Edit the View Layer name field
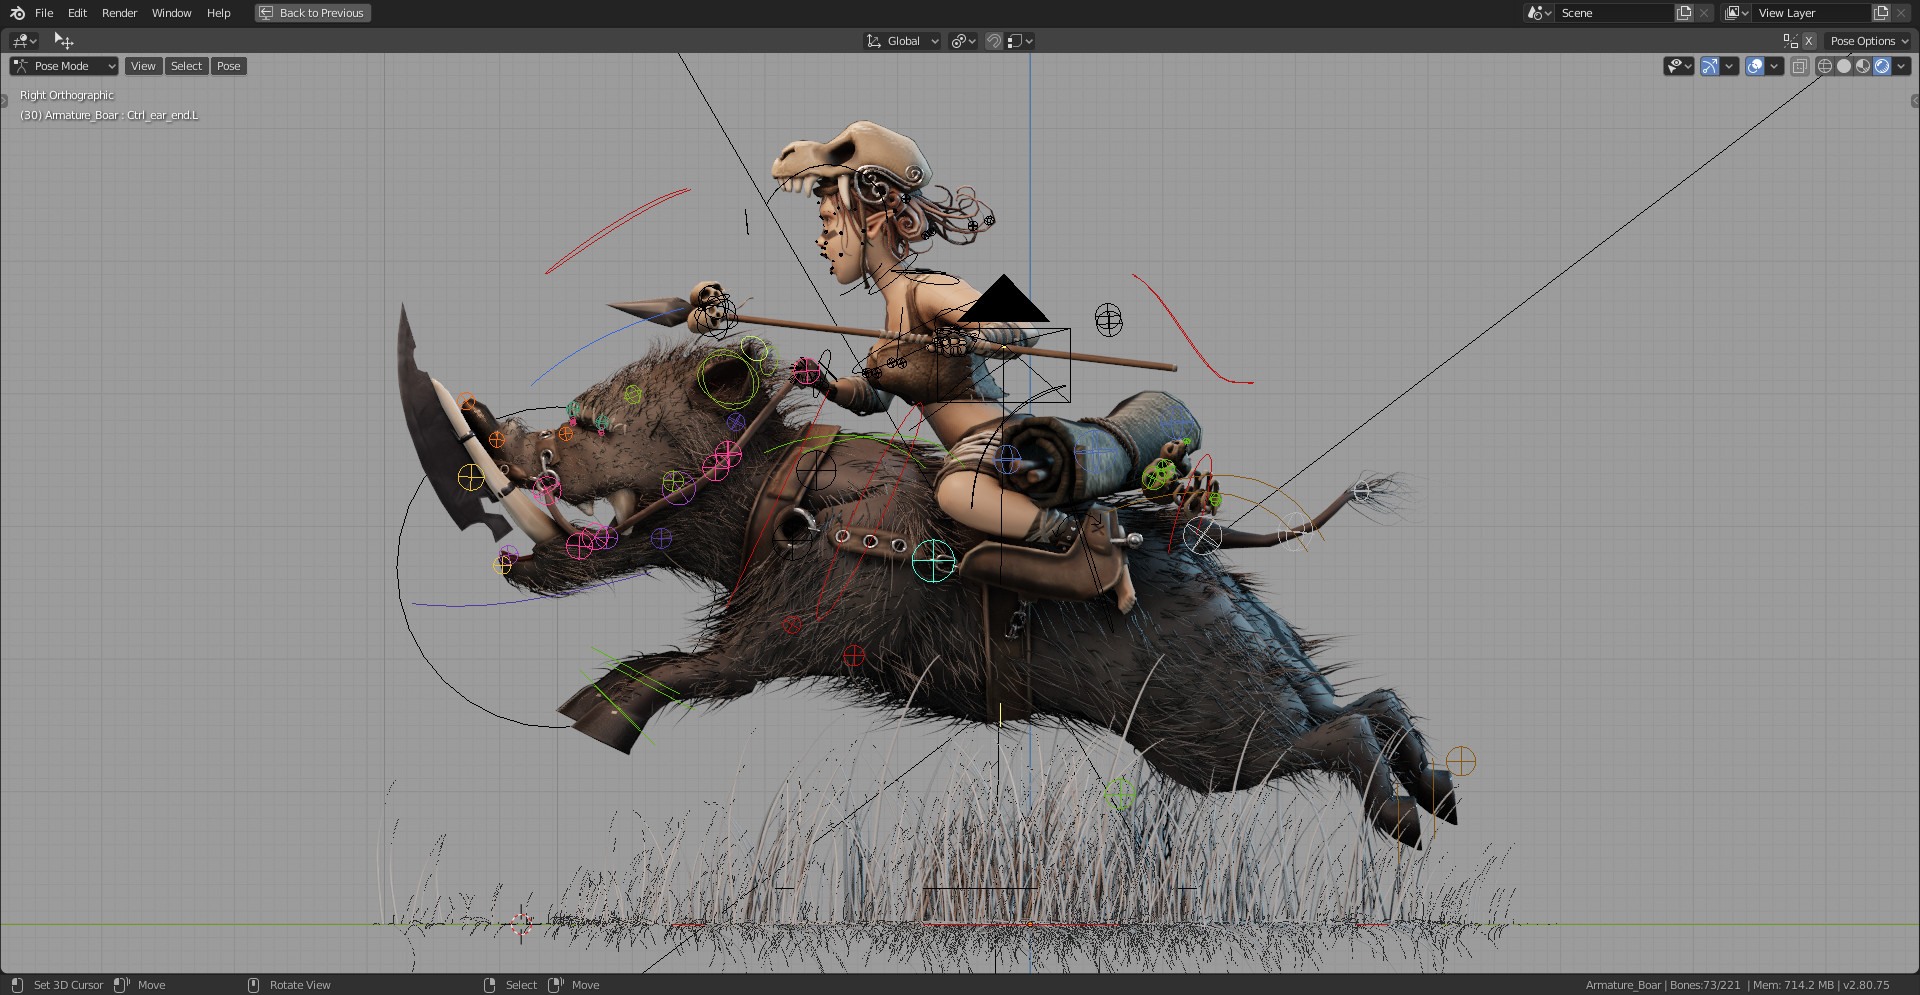 pyautogui.click(x=1812, y=13)
